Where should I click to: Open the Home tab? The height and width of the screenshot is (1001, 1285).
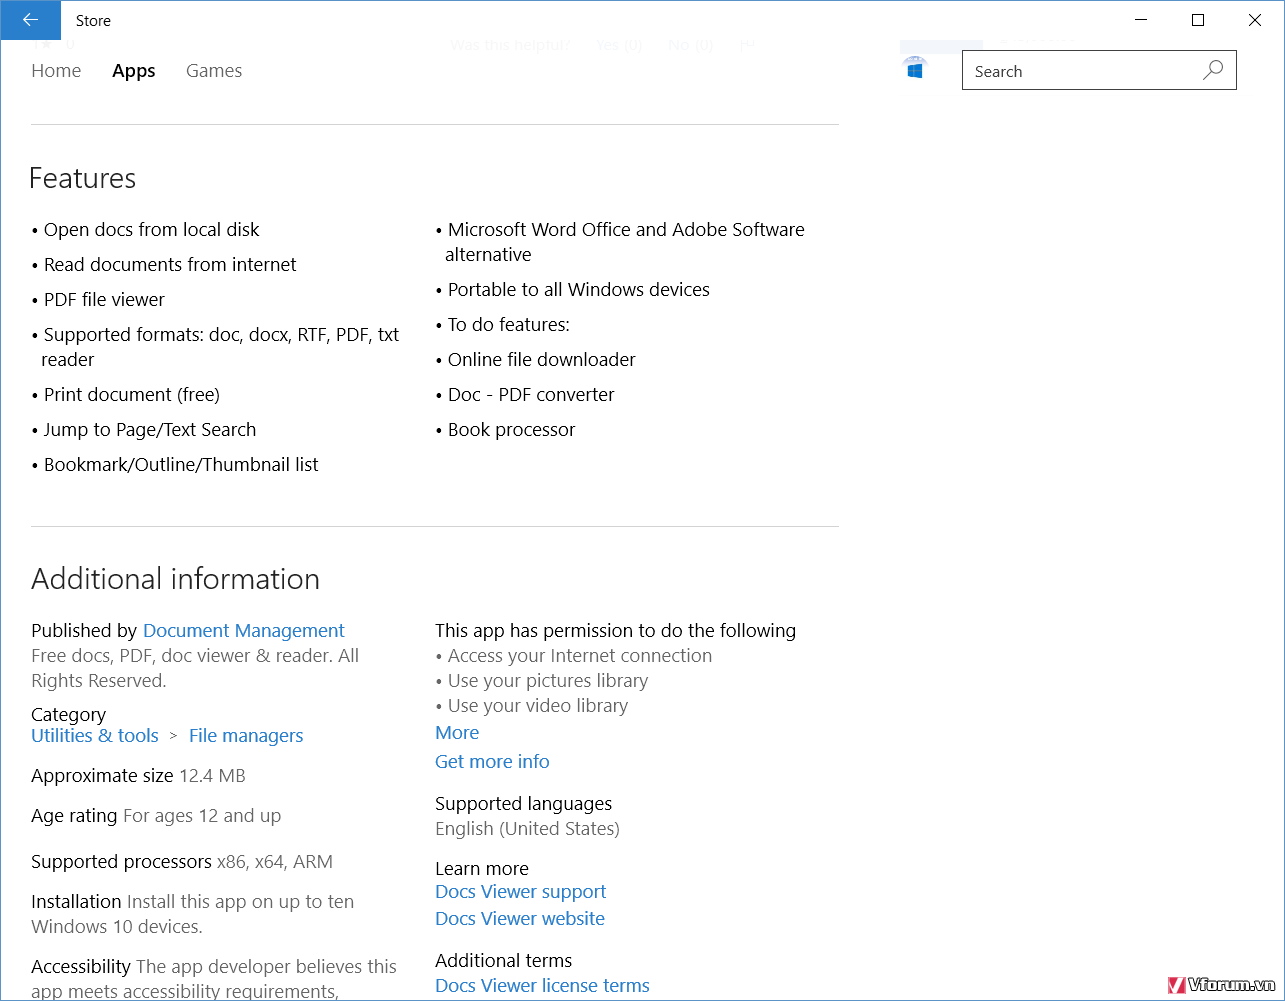pyautogui.click(x=56, y=71)
